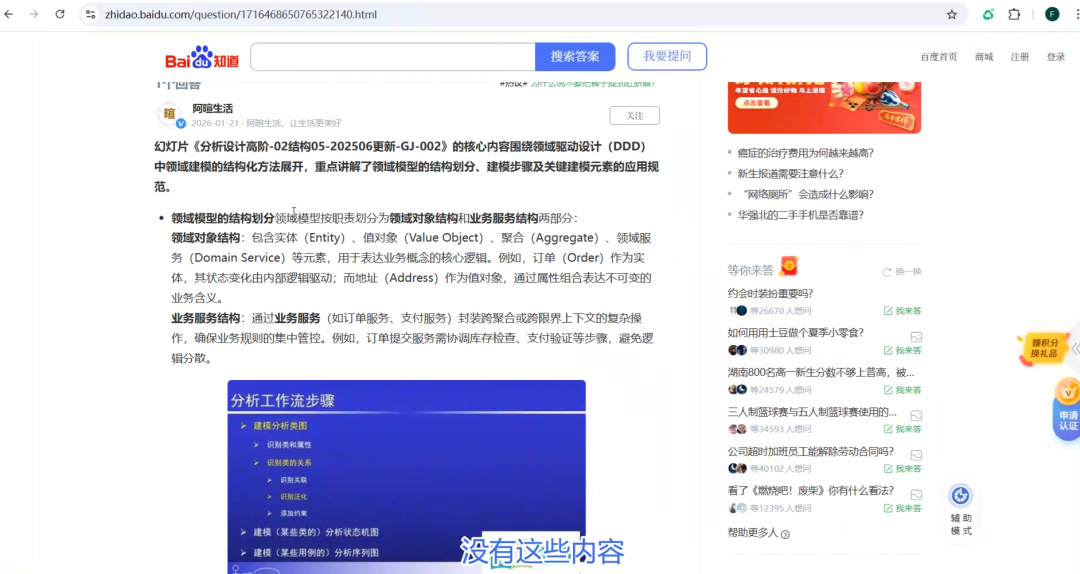Open 商城 link in top navigation

984,57
